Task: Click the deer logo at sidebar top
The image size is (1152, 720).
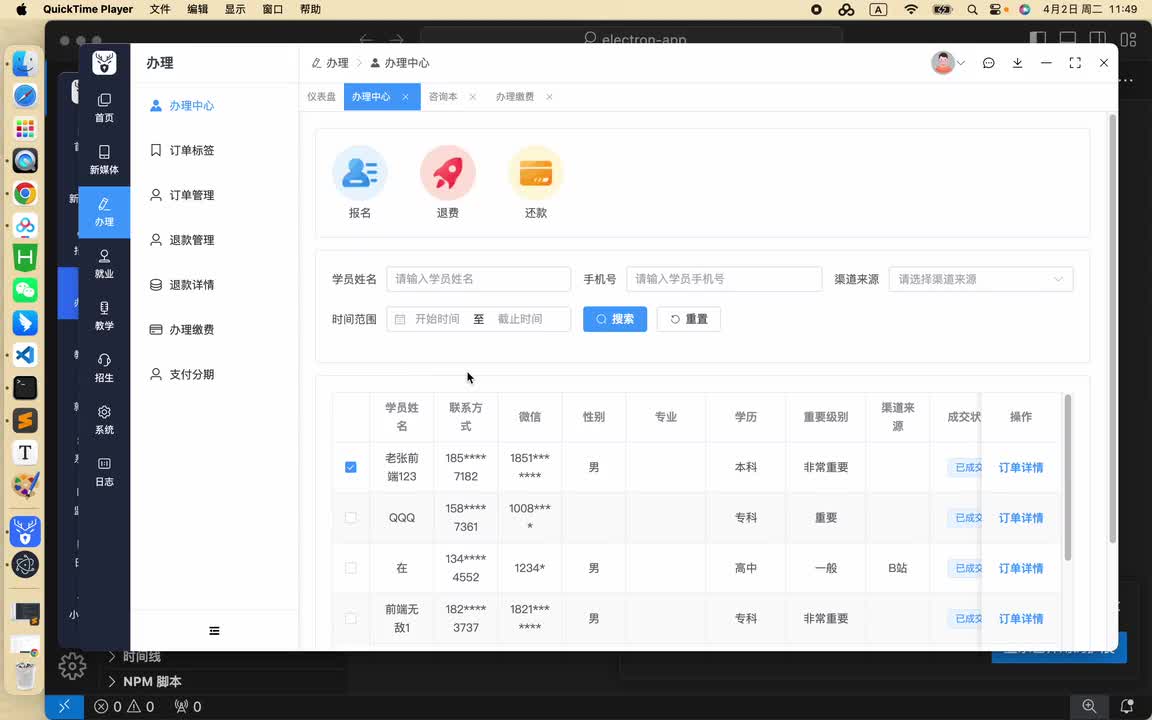Action: click(104, 63)
